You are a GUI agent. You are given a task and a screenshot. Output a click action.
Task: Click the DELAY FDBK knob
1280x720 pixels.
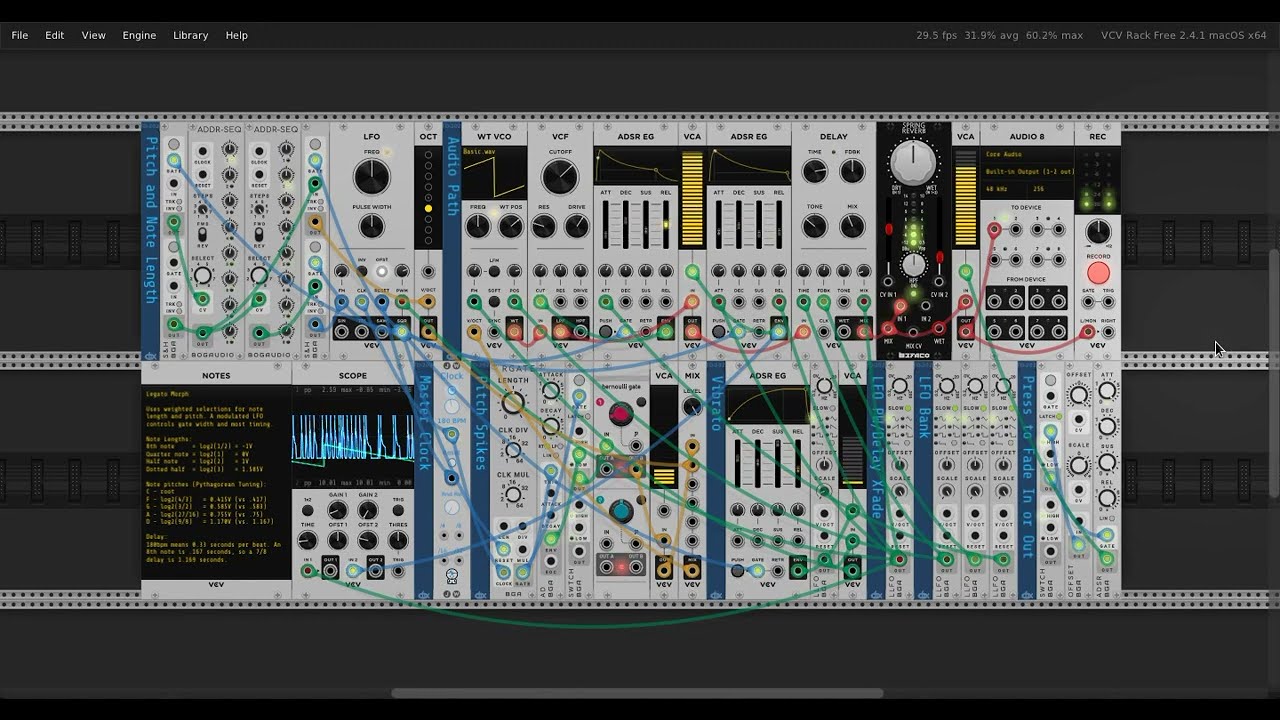pos(852,171)
